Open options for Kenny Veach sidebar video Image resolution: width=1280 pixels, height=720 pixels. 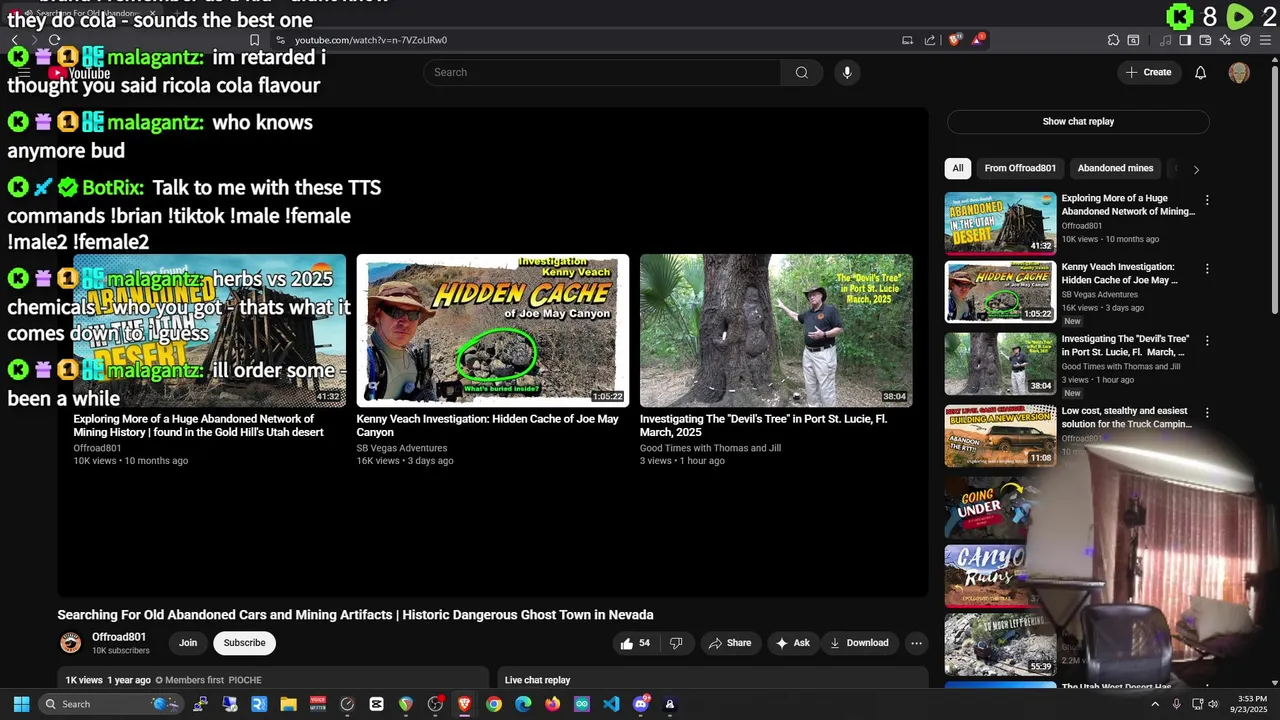[1207, 269]
